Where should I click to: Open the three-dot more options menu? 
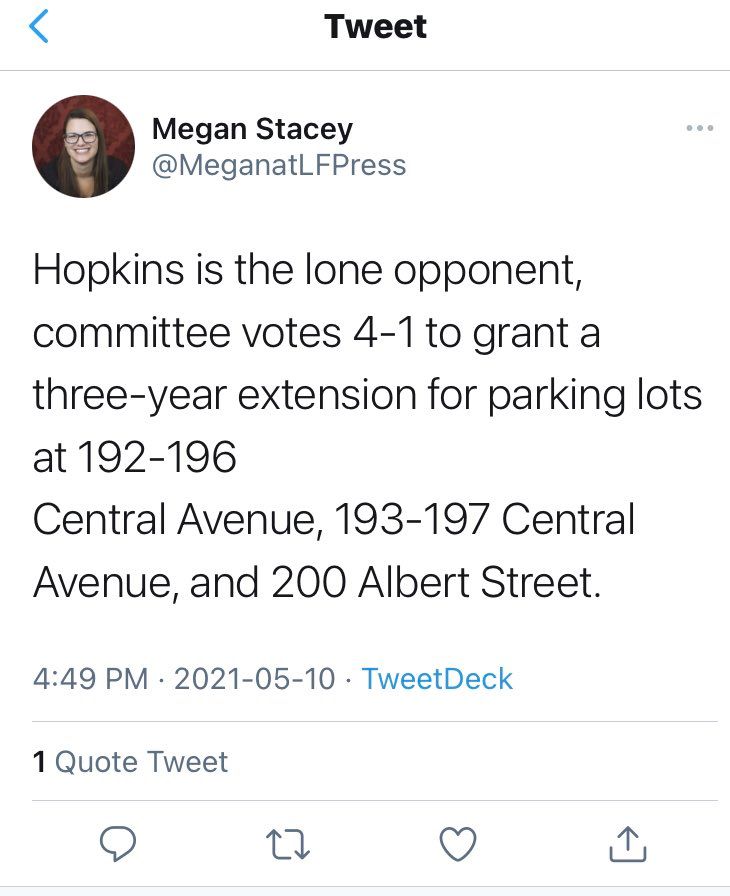(x=699, y=128)
